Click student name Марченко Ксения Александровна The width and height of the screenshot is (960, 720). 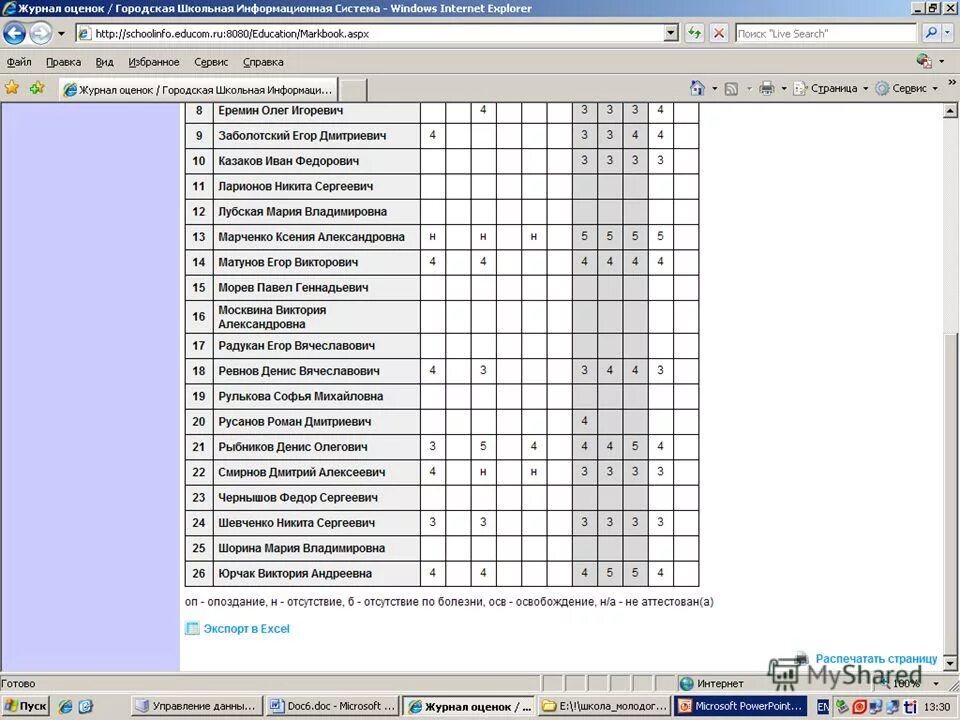pos(311,237)
